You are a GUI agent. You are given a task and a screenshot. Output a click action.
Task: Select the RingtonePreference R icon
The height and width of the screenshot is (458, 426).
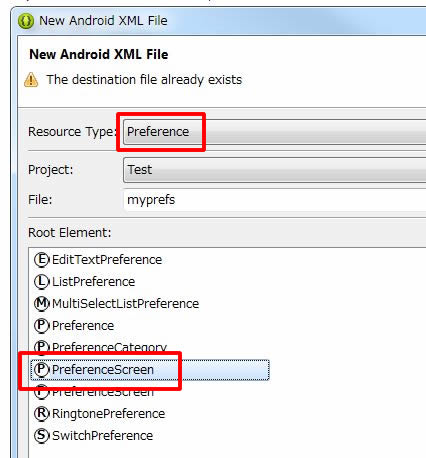tap(42, 414)
